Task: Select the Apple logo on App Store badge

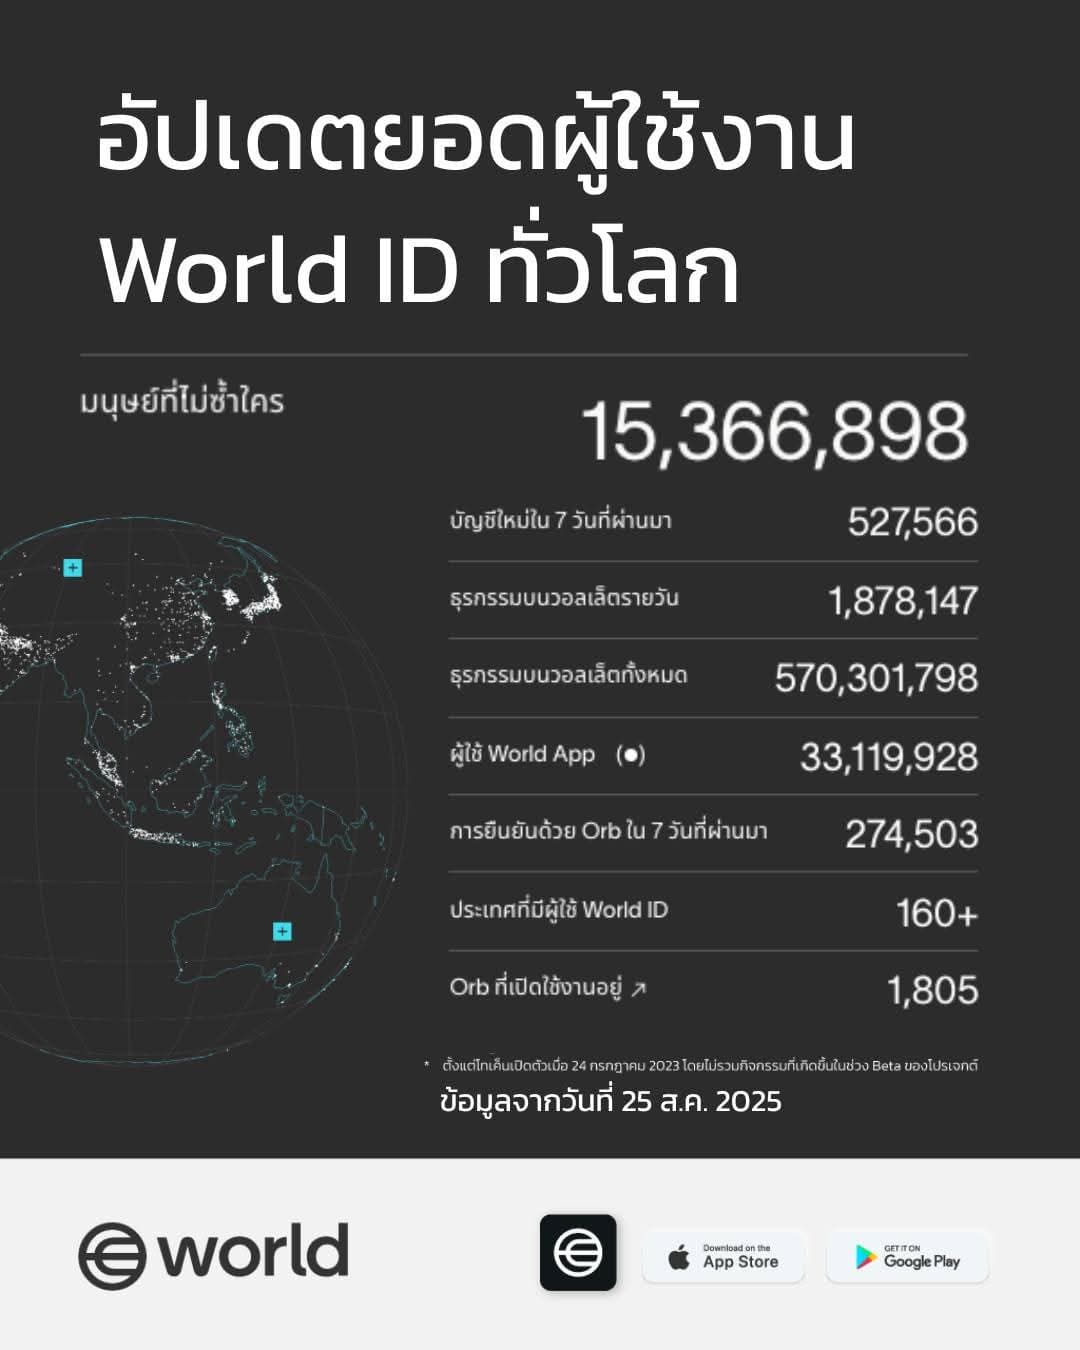Action: pos(679,1256)
